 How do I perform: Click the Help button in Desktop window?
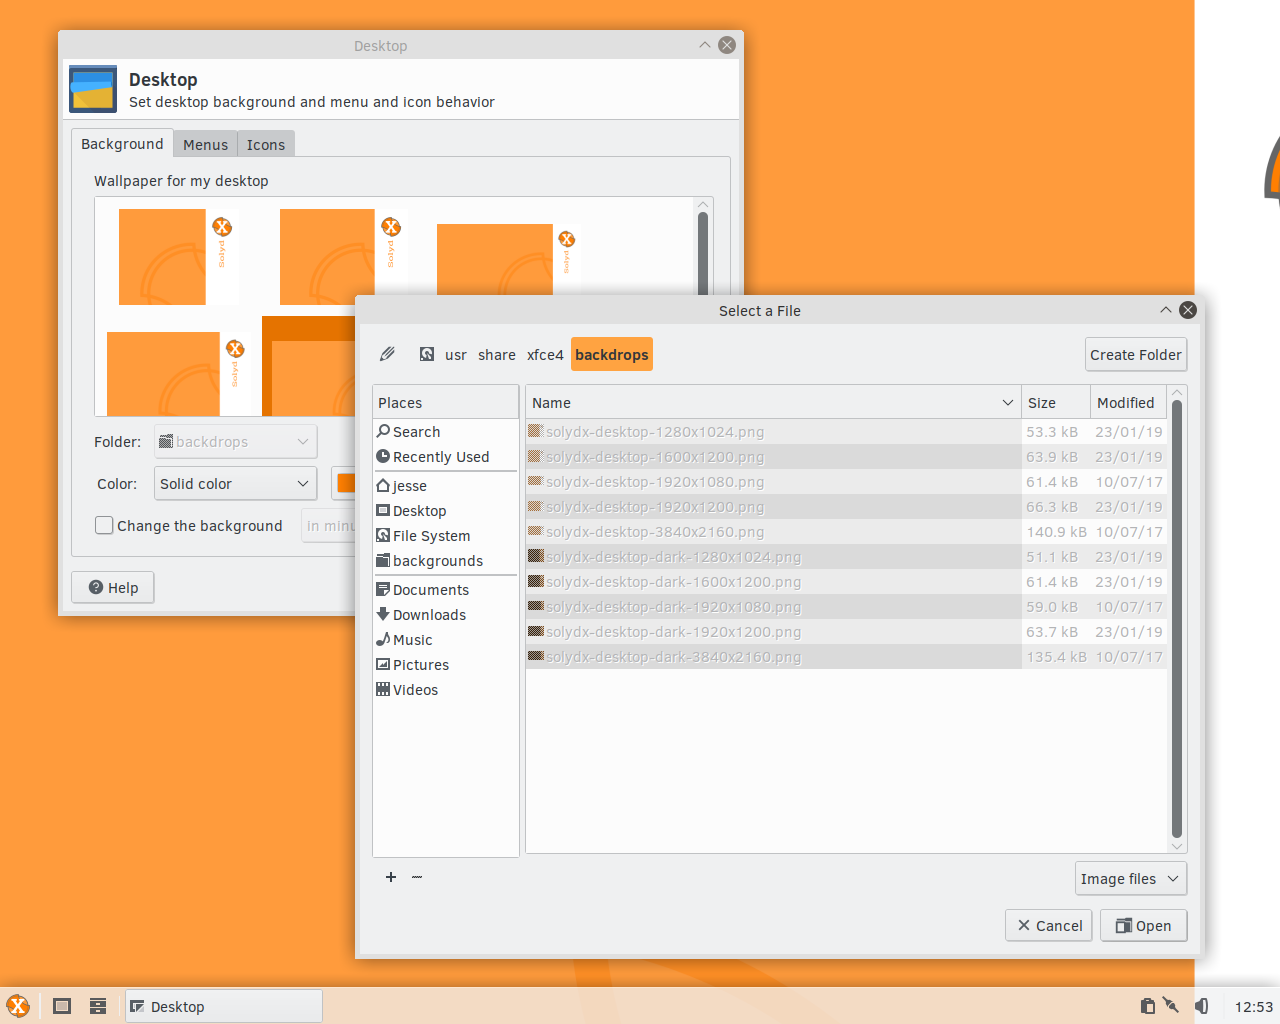point(113,587)
